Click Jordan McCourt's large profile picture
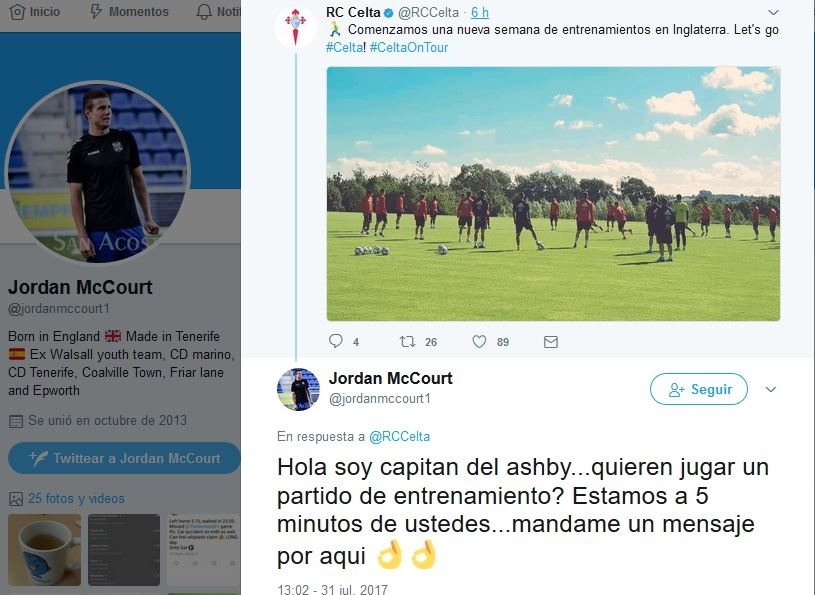The width and height of the screenshot is (815, 595). pos(97,172)
